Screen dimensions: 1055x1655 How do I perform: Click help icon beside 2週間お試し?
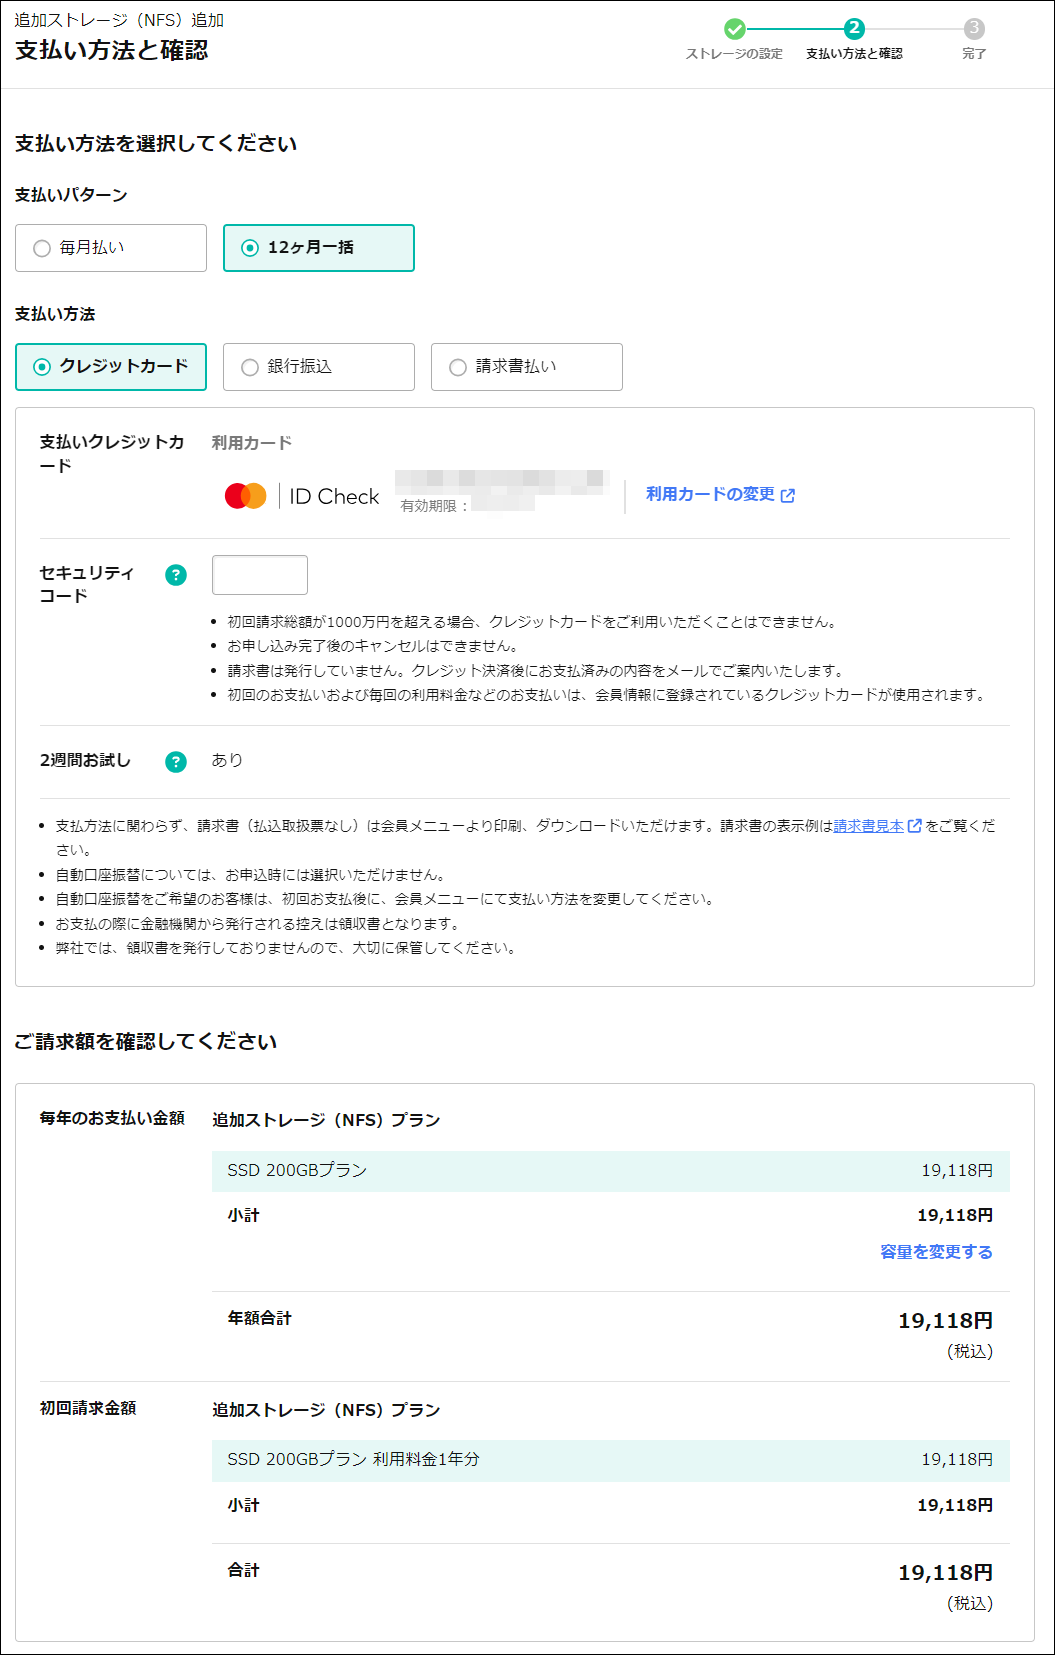176,762
